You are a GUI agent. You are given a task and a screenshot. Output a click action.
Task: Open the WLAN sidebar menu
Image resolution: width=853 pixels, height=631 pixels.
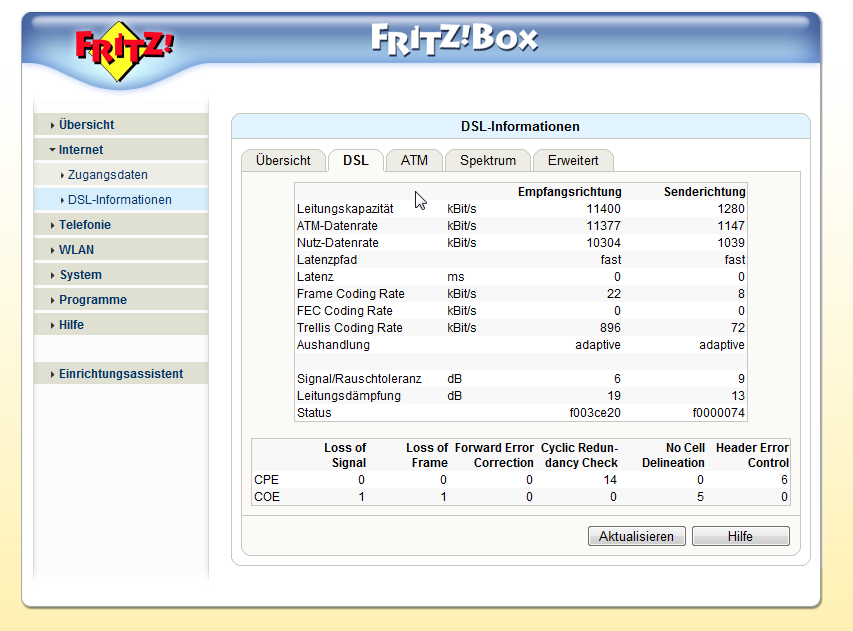121,250
